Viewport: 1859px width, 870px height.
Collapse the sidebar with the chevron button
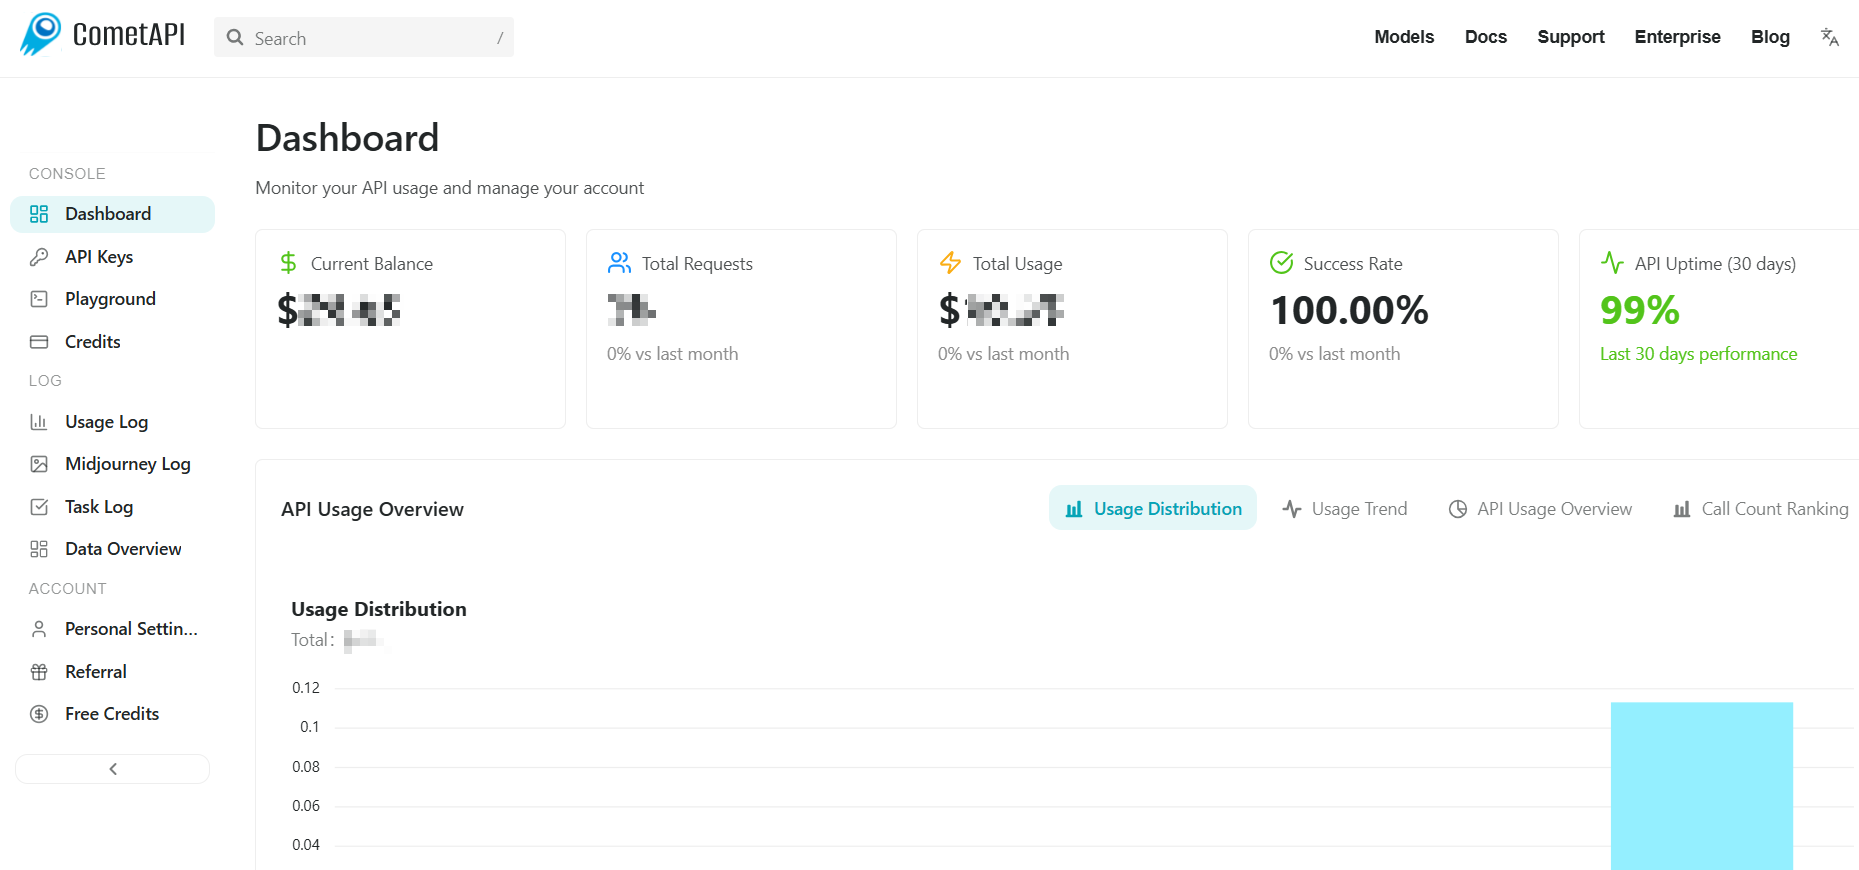(x=113, y=769)
